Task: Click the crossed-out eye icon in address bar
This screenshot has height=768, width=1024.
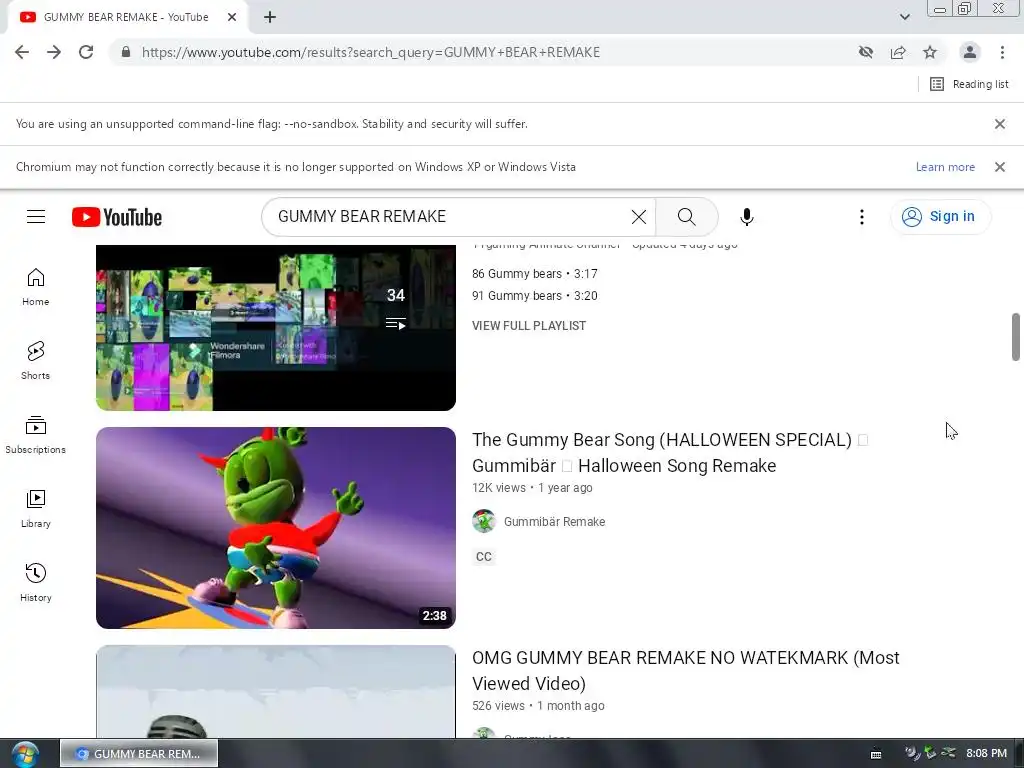Action: [866, 52]
